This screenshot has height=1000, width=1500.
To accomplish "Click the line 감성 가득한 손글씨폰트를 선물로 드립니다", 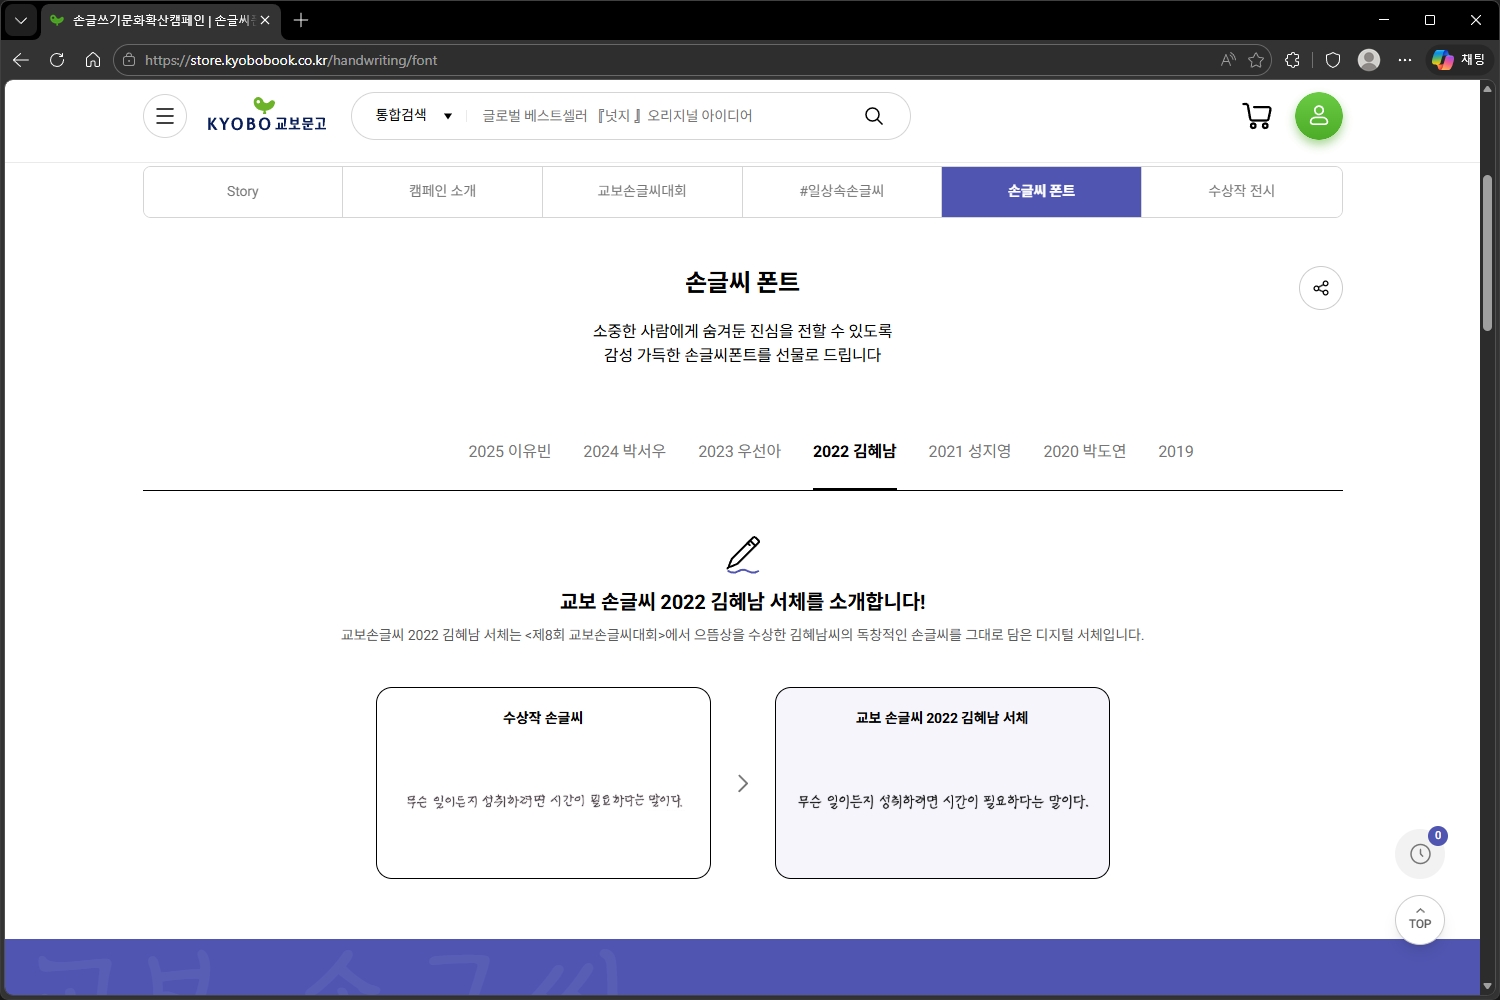I will click(742, 355).
